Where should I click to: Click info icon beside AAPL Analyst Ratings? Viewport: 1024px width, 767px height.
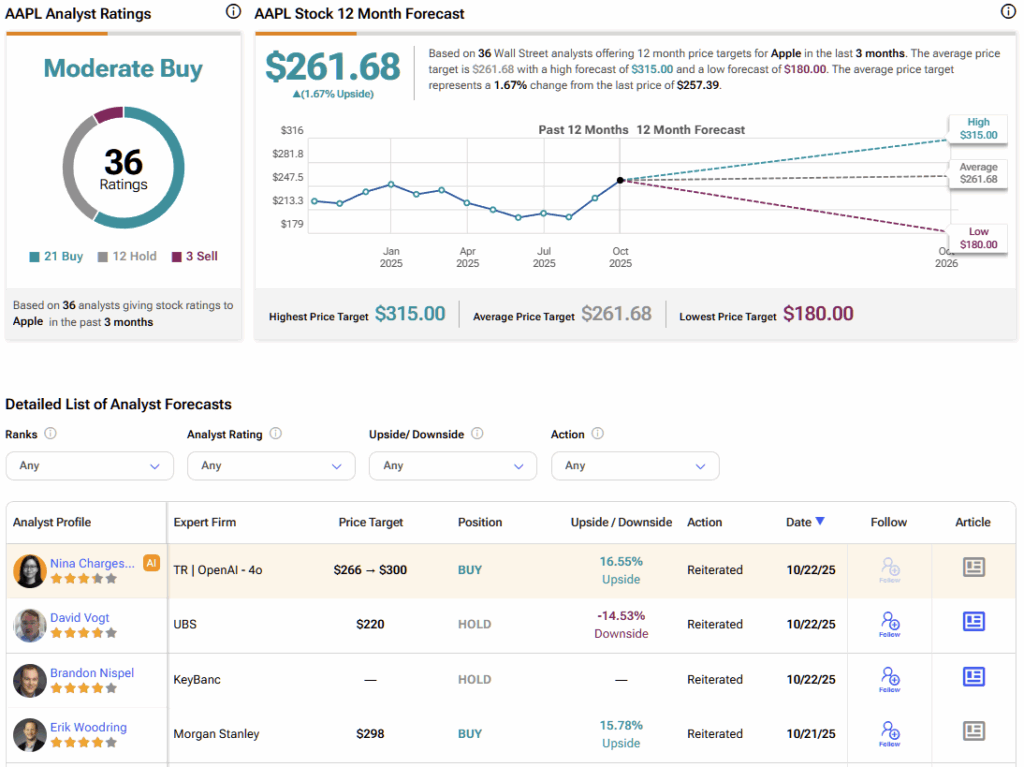pyautogui.click(x=233, y=13)
